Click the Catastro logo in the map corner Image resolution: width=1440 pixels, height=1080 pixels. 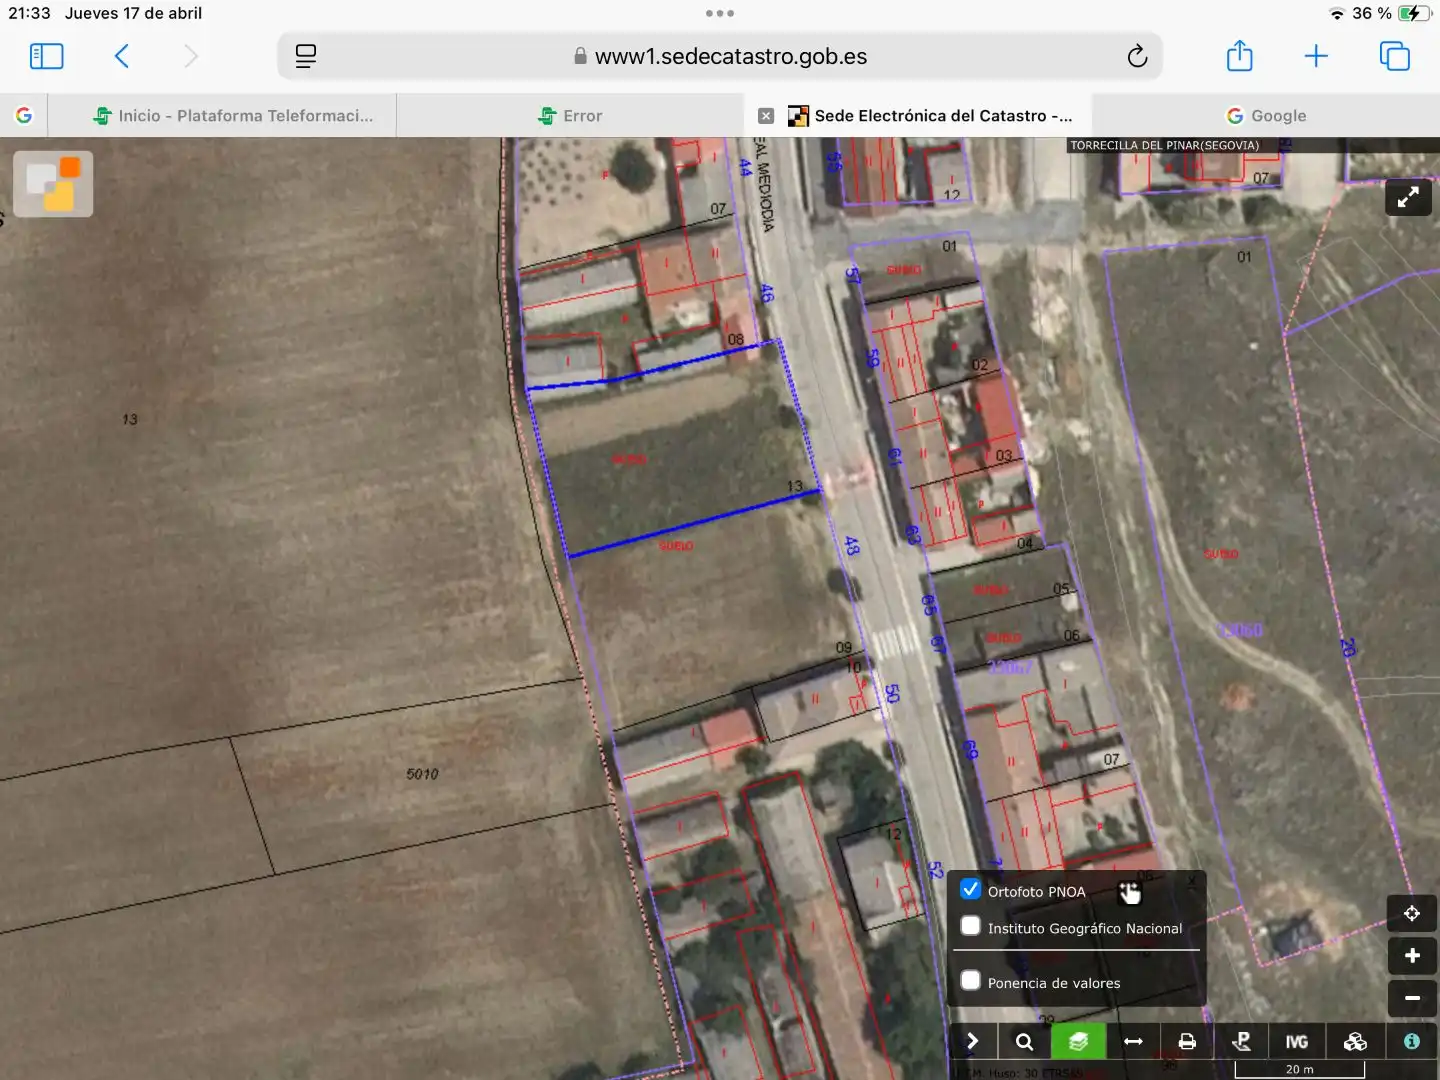coord(53,184)
